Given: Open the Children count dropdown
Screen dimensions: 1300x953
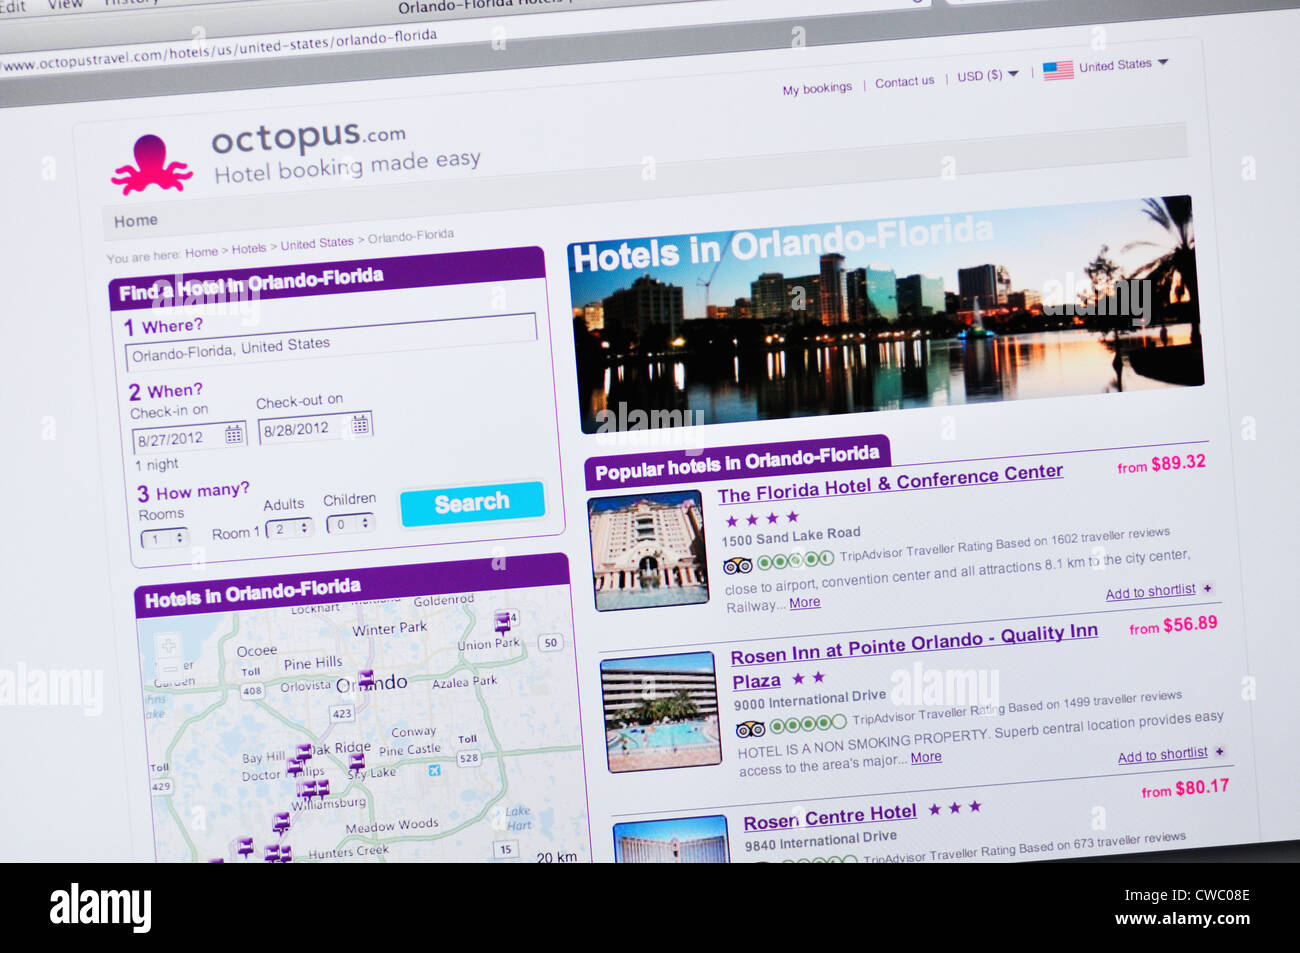Looking at the screenshot, I should (350, 523).
